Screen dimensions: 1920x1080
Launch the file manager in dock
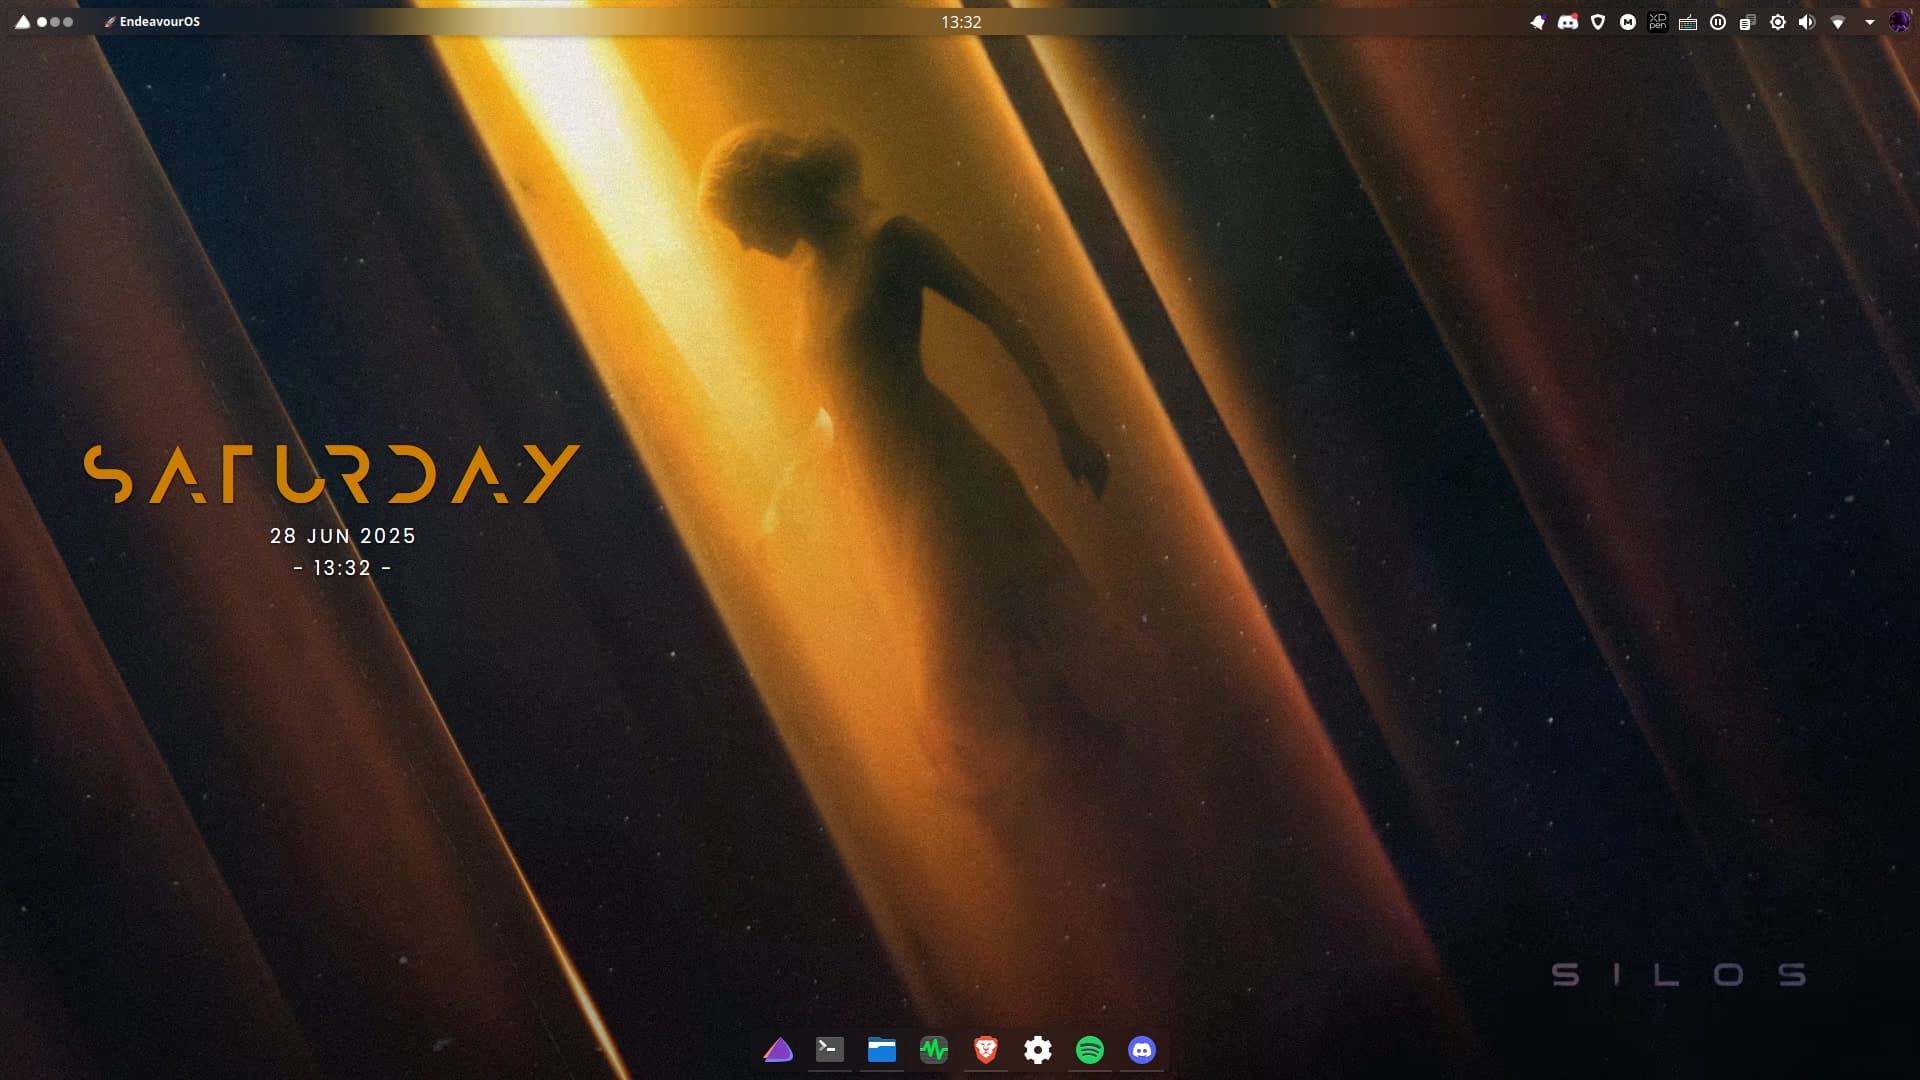click(x=882, y=1049)
